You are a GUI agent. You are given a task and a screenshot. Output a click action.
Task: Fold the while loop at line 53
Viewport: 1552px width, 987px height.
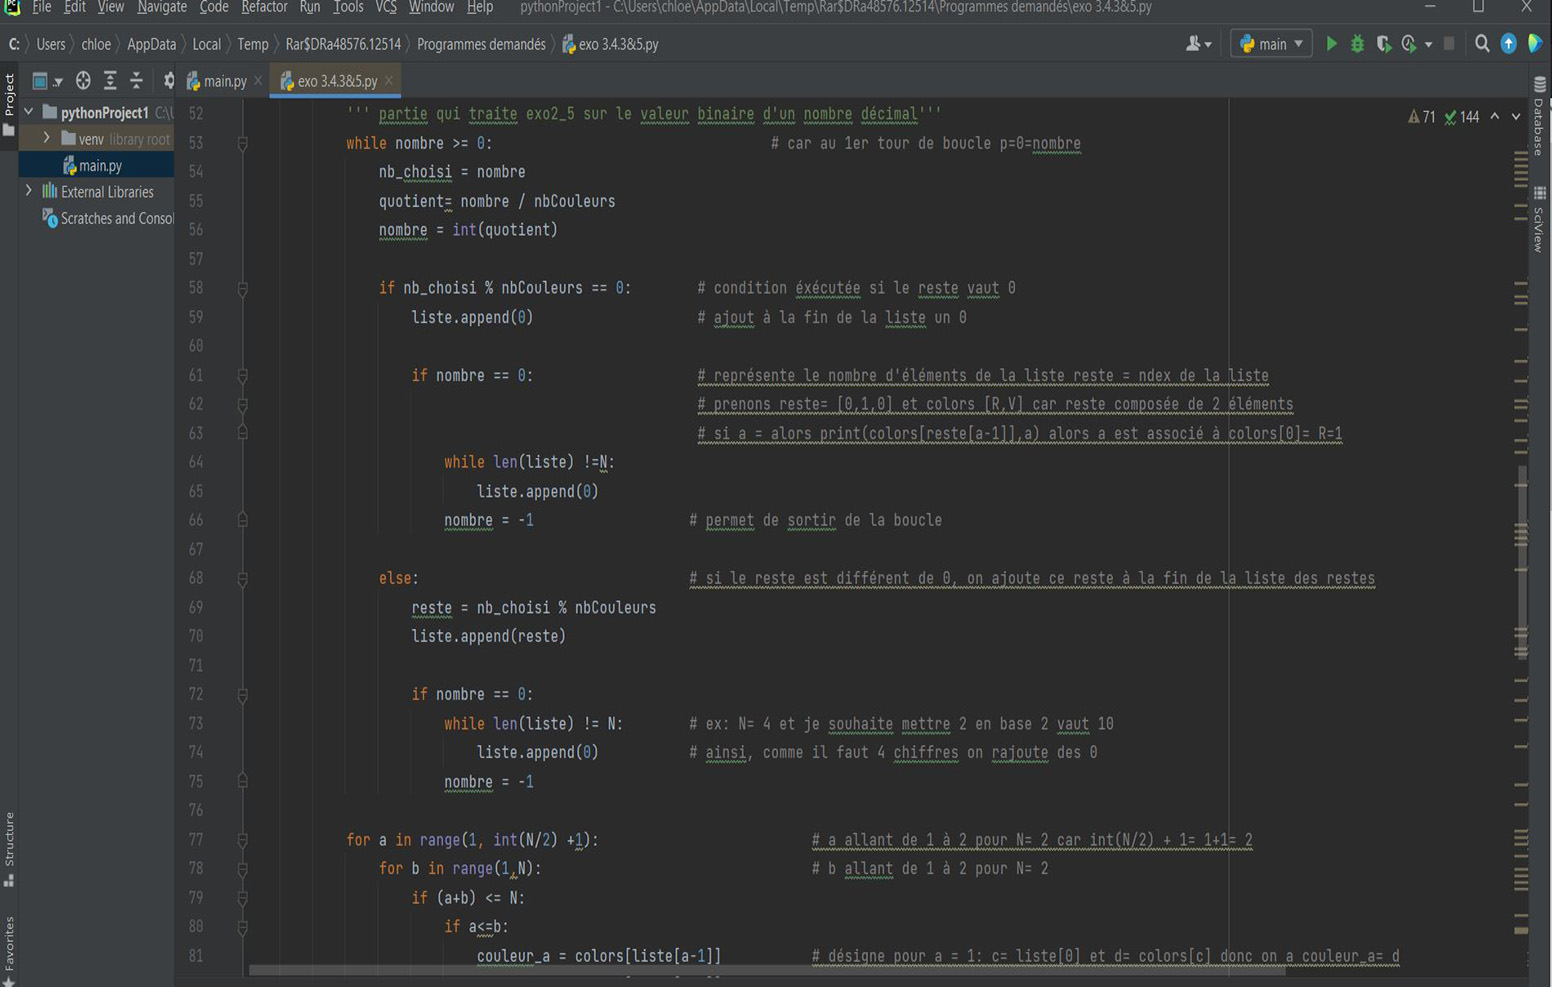click(x=242, y=143)
